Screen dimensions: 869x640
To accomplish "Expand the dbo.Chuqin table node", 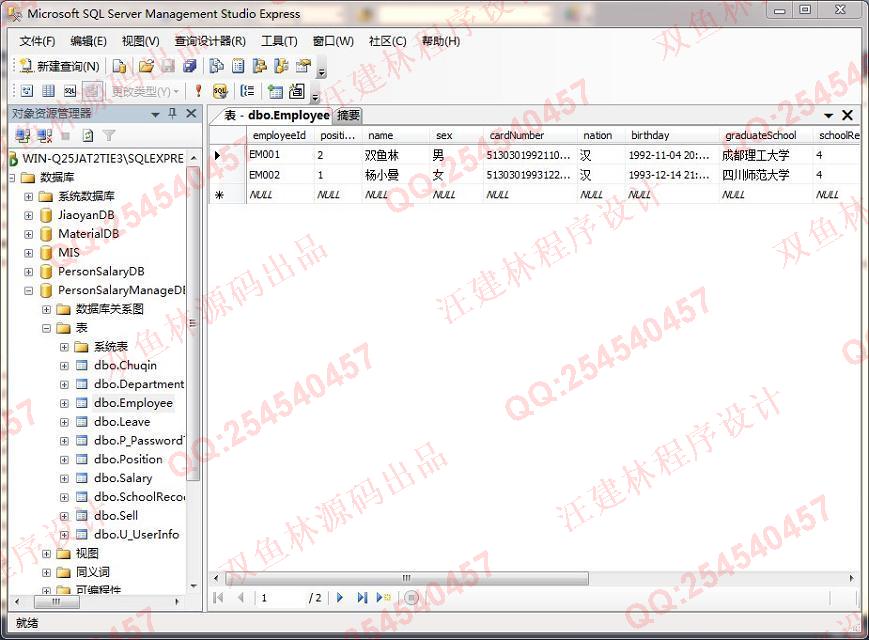I will click(x=64, y=366).
